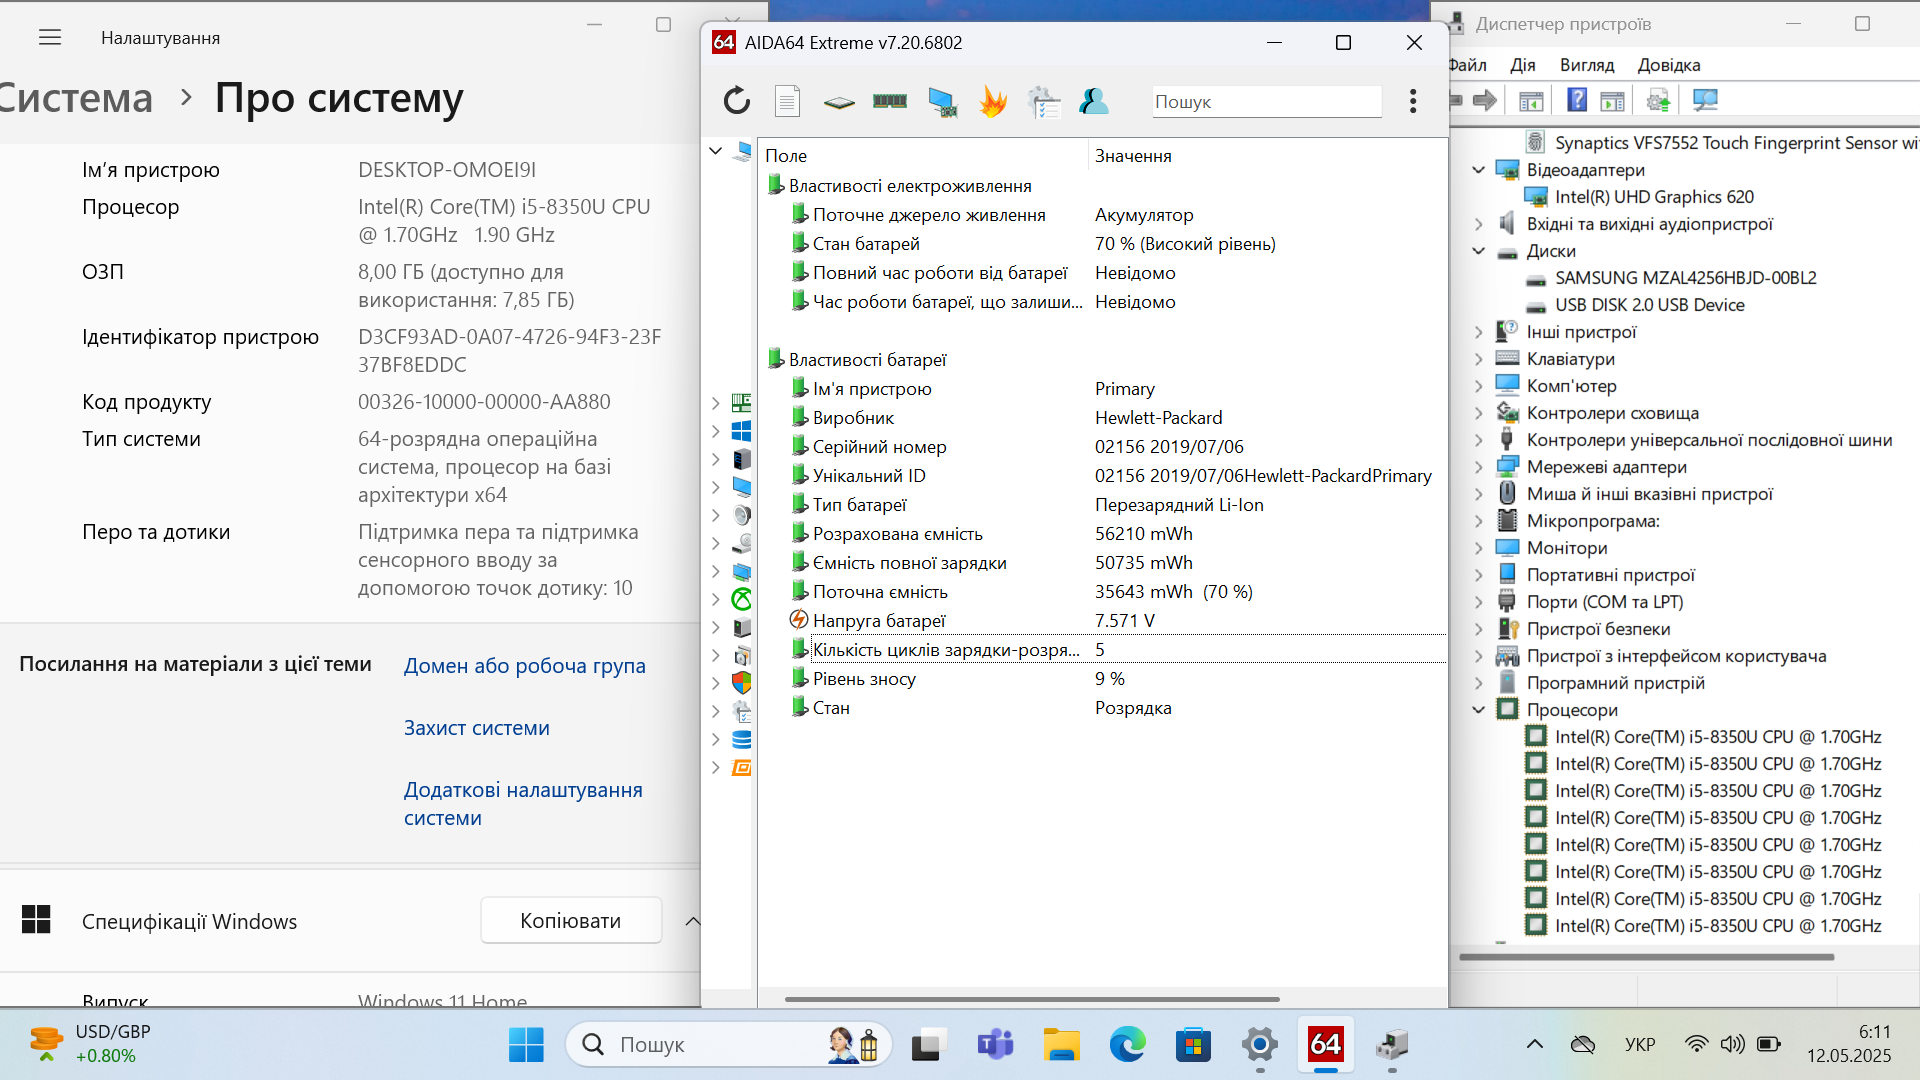Expand the Монітори node in Device Manager

[1479, 548]
